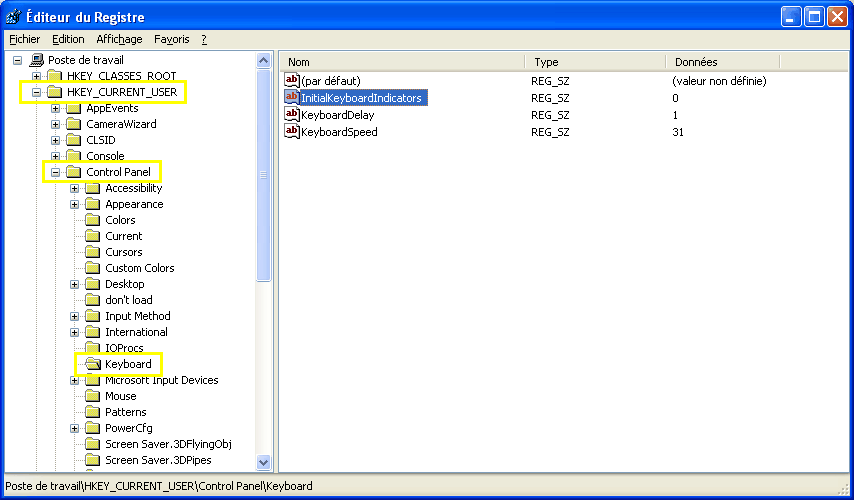
Task: Sort values by the Nom column header
Action: click(402, 62)
